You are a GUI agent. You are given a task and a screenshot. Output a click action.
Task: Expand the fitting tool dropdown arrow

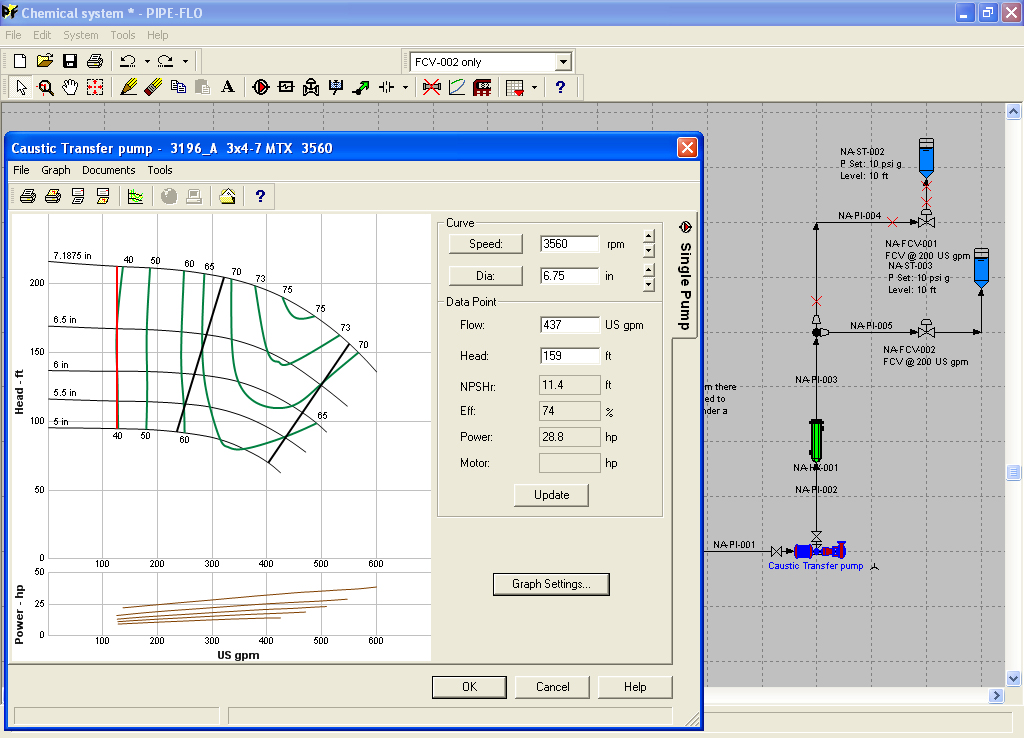pos(406,87)
